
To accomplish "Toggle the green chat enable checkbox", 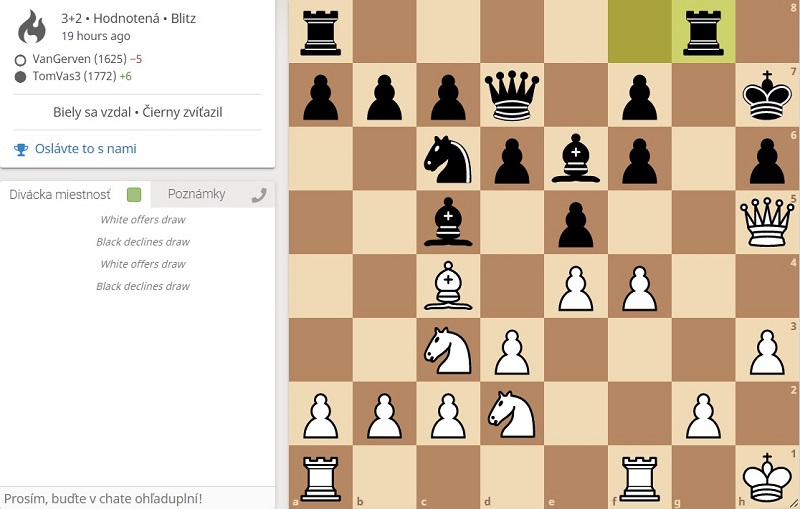I will click(x=134, y=195).
